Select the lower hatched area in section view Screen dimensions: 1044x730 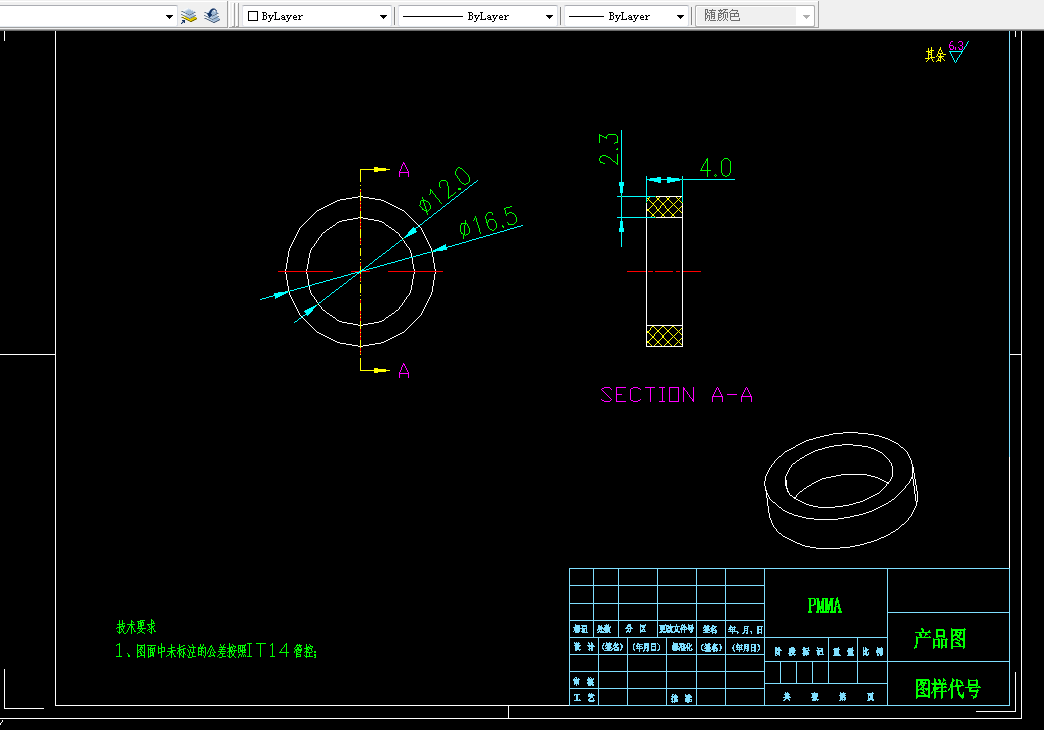(664, 336)
